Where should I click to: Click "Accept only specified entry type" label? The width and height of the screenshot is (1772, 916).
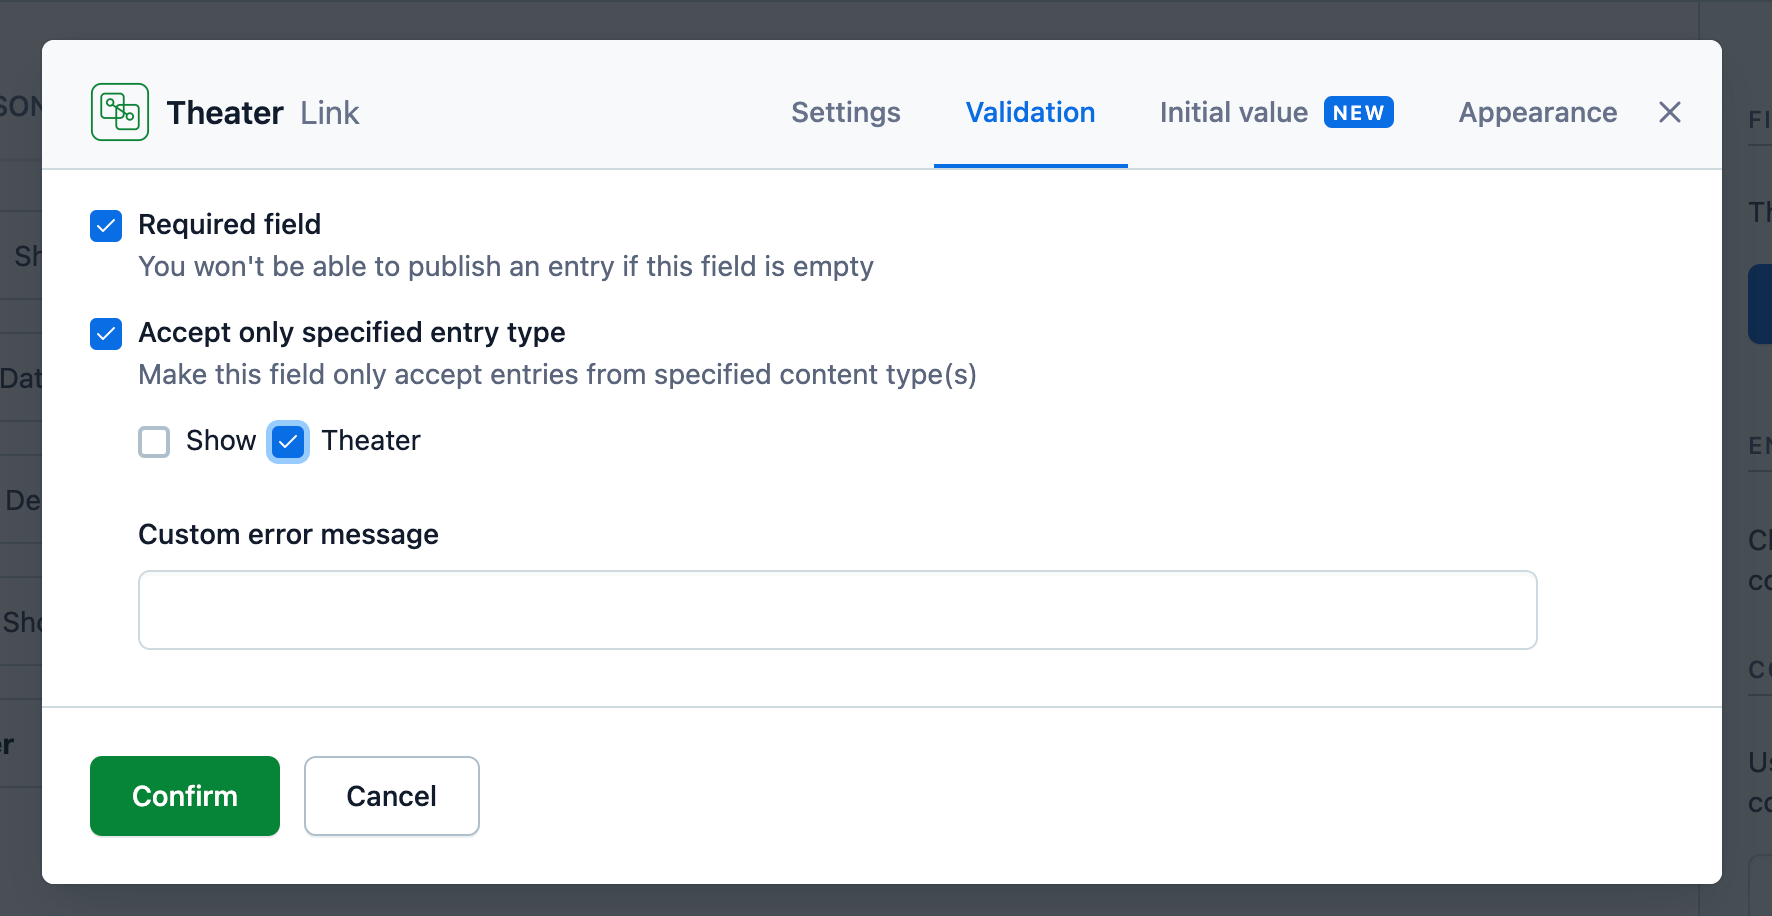point(352,333)
